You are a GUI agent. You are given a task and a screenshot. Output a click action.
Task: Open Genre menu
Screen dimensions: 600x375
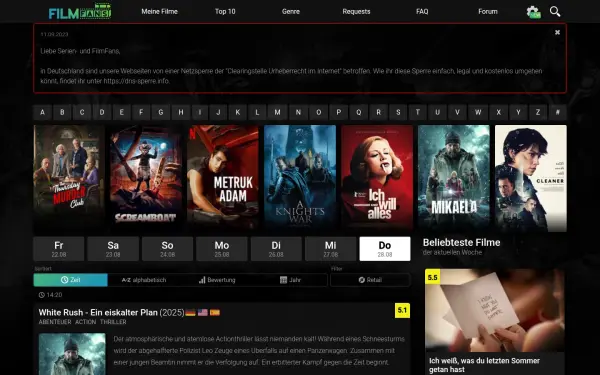point(291,11)
